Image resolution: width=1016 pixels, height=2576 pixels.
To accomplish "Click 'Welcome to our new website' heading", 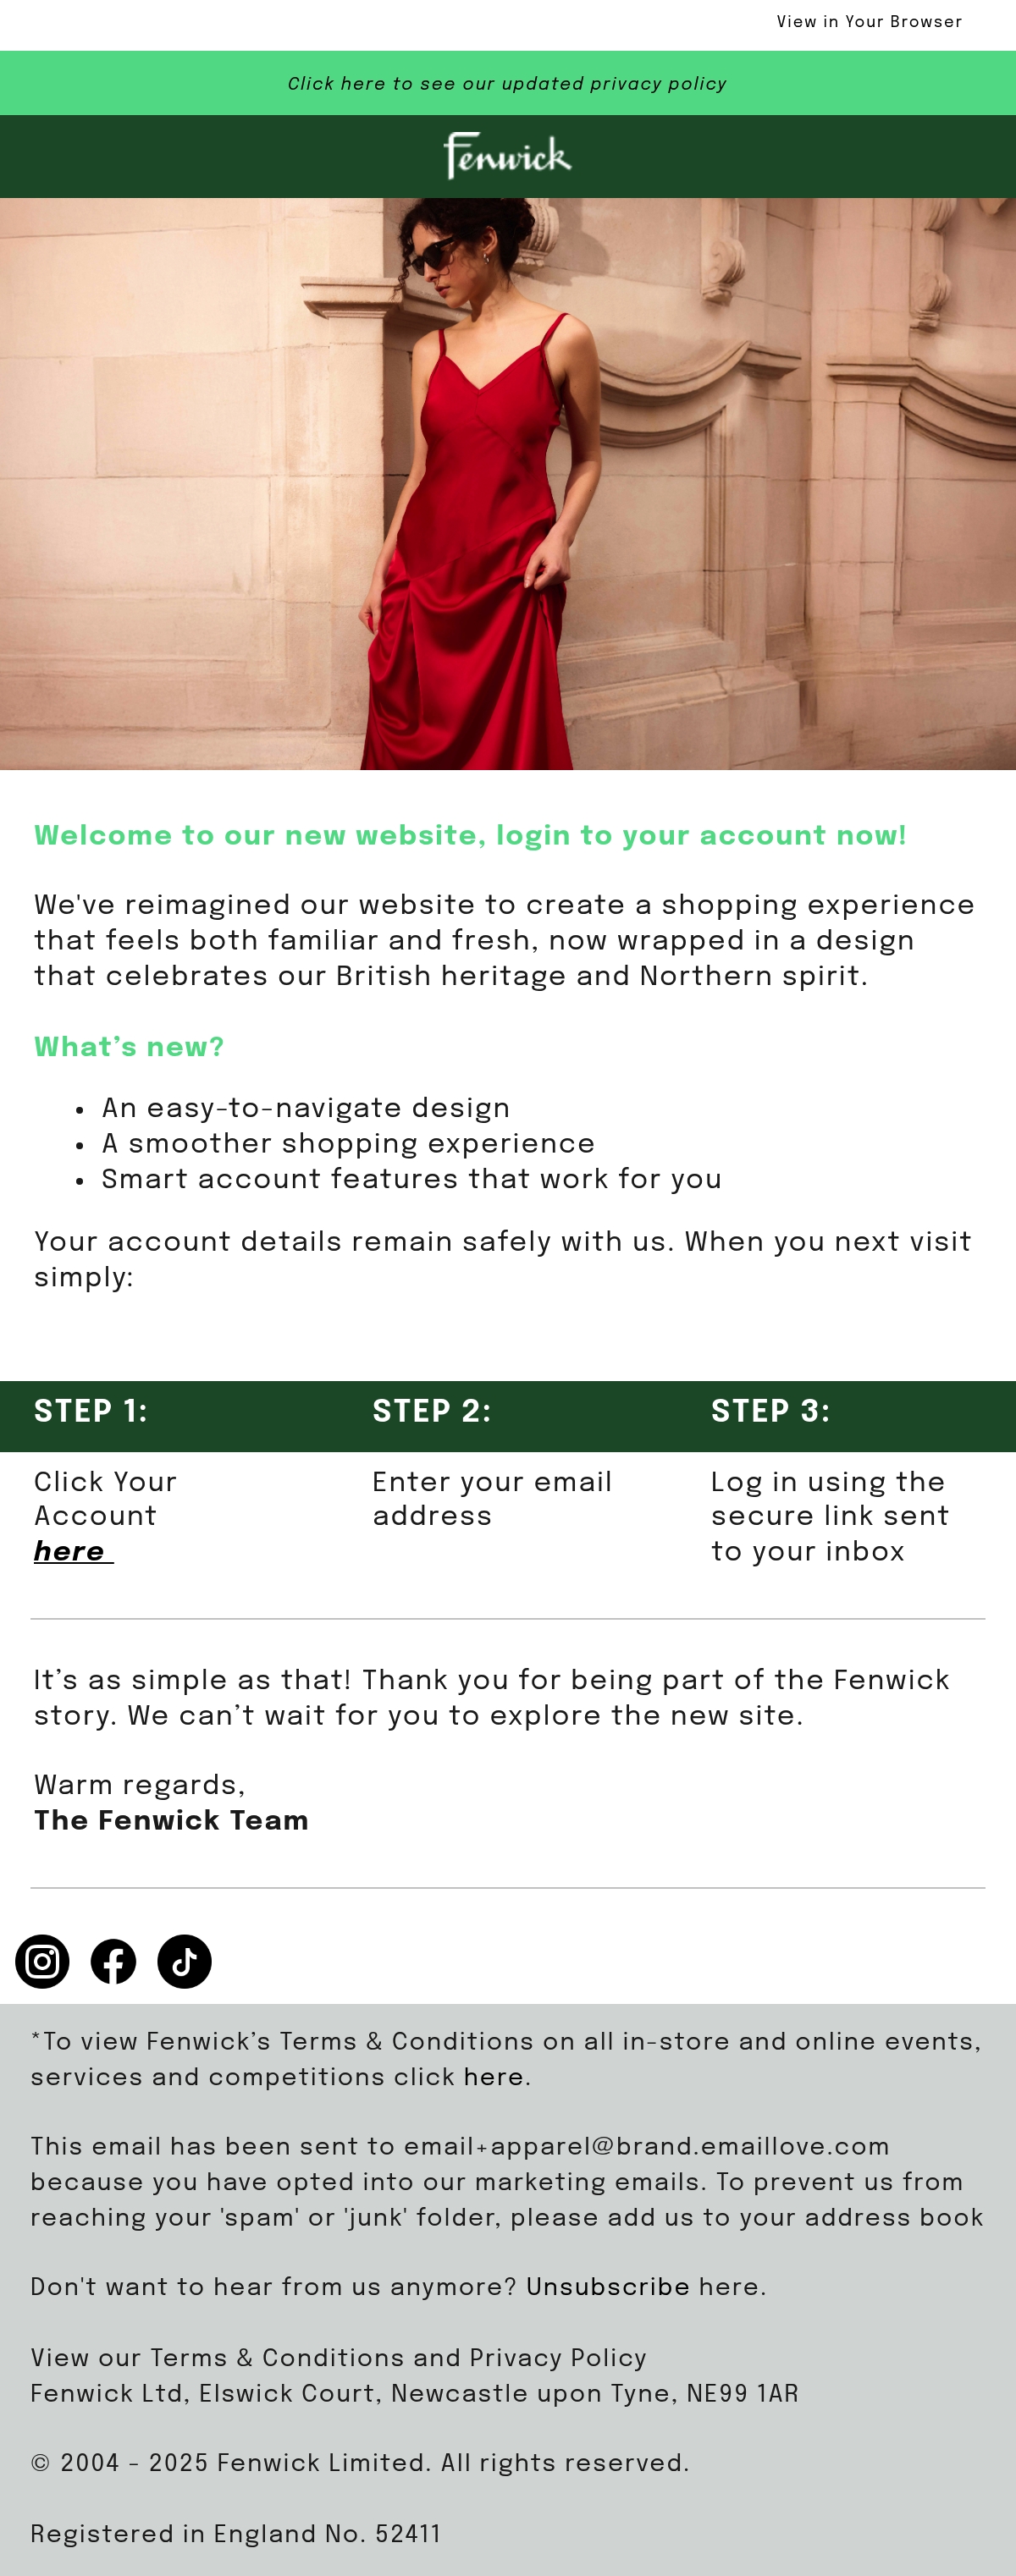I will pos(470,835).
